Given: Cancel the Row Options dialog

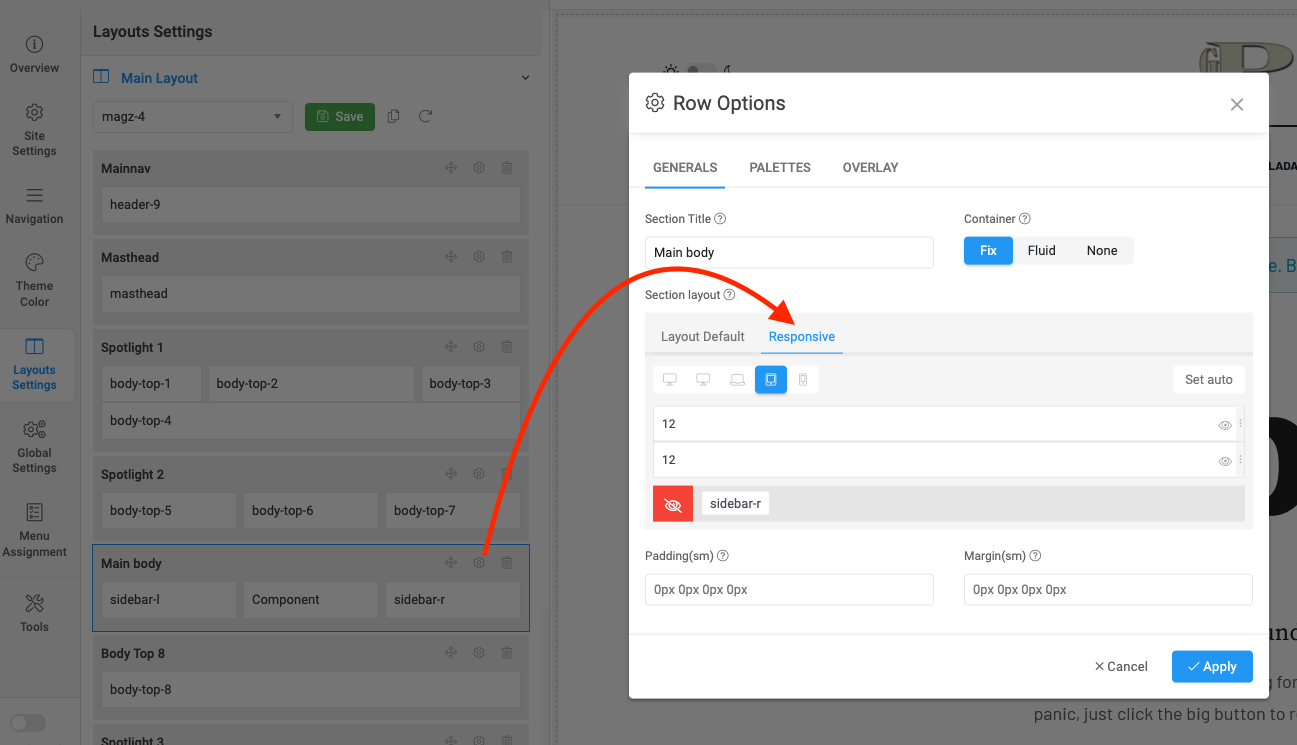Looking at the screenshot, I should pos(1121,667).
